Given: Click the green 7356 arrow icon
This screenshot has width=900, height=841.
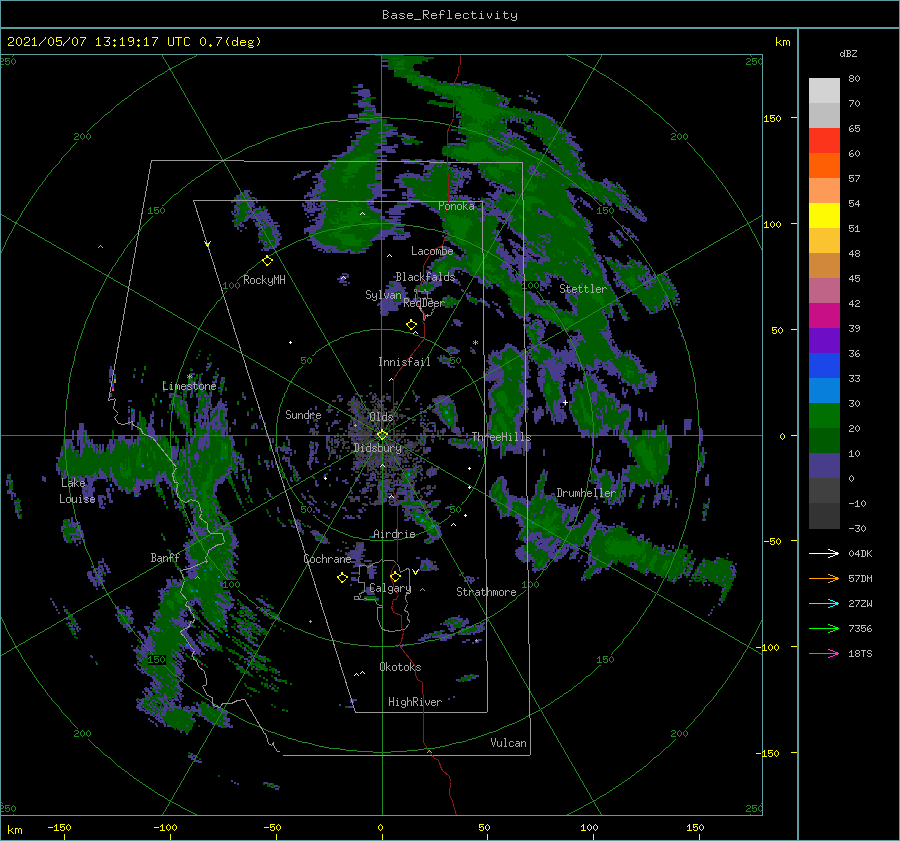Looking at the screenshot, I should [824, 629].
